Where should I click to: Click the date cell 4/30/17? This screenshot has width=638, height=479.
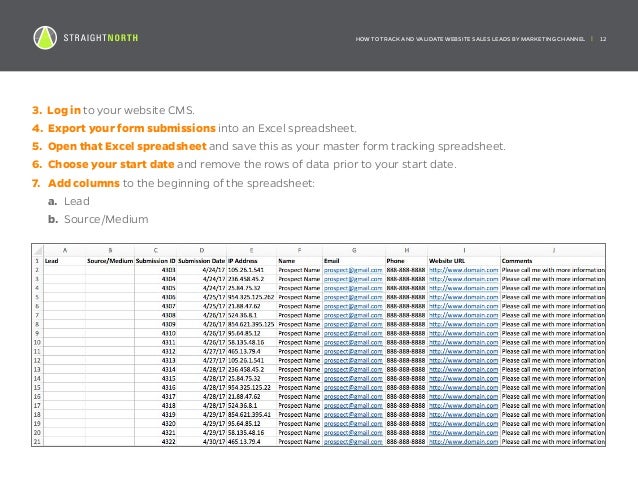click(201, 442)
